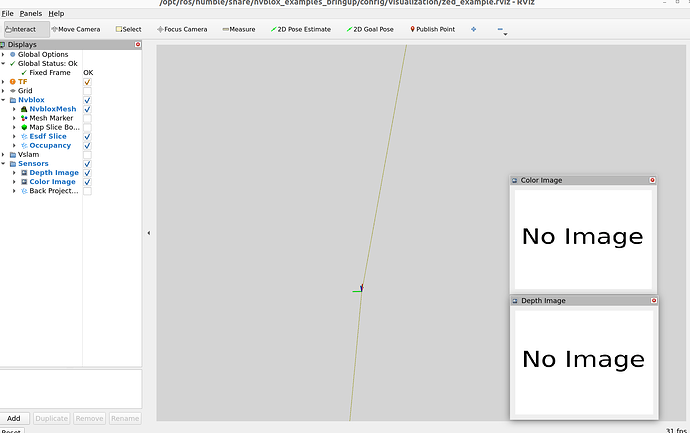Enable the Map Slice Bounds checkbox
This screenshot has width=690, height=433.
(87, 128)
